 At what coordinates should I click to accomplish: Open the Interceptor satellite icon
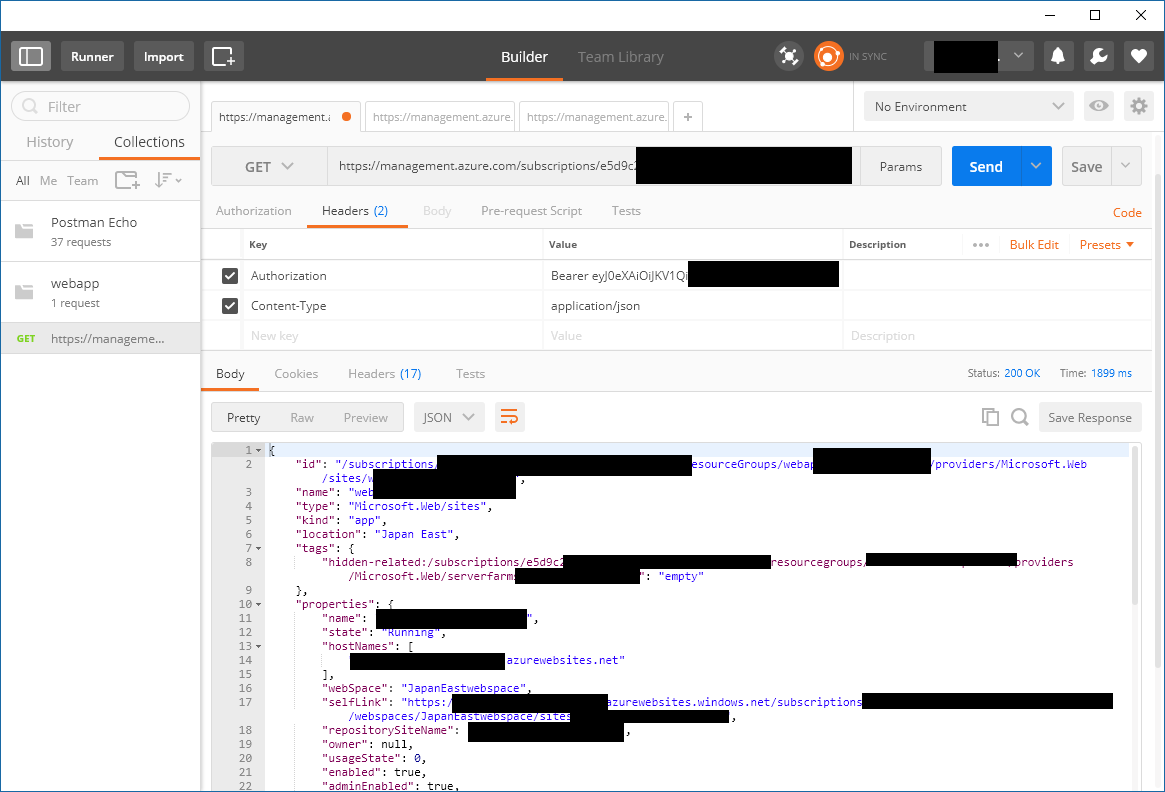tap(788, 56)
